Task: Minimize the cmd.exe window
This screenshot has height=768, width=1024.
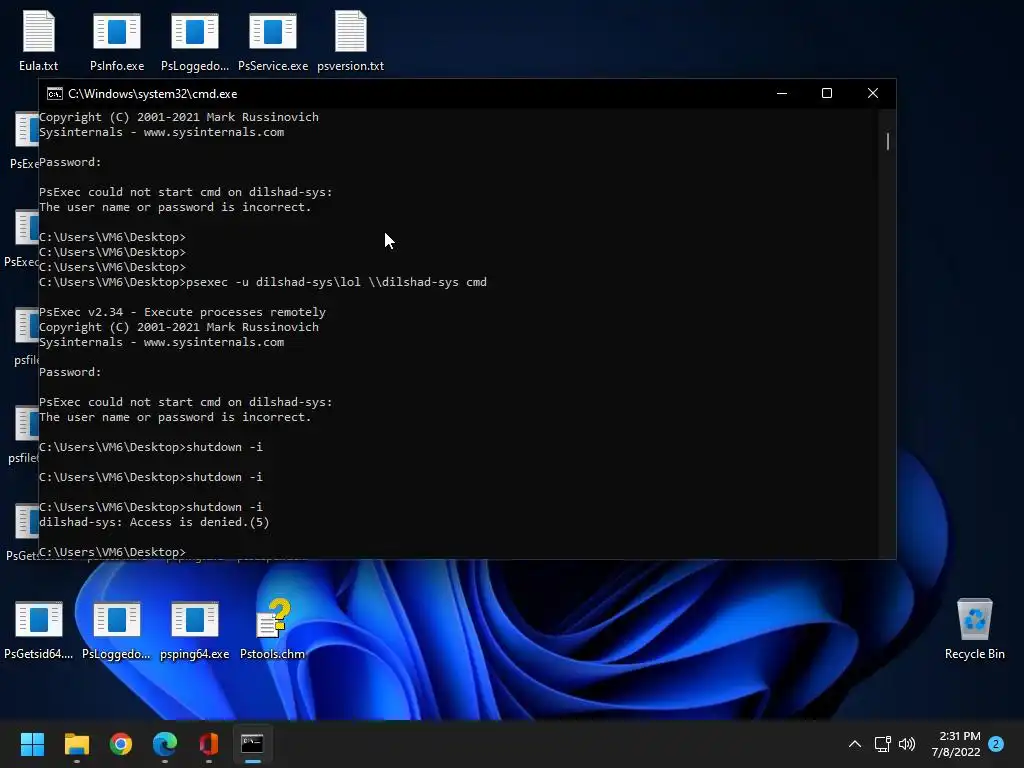Action: 782,93
